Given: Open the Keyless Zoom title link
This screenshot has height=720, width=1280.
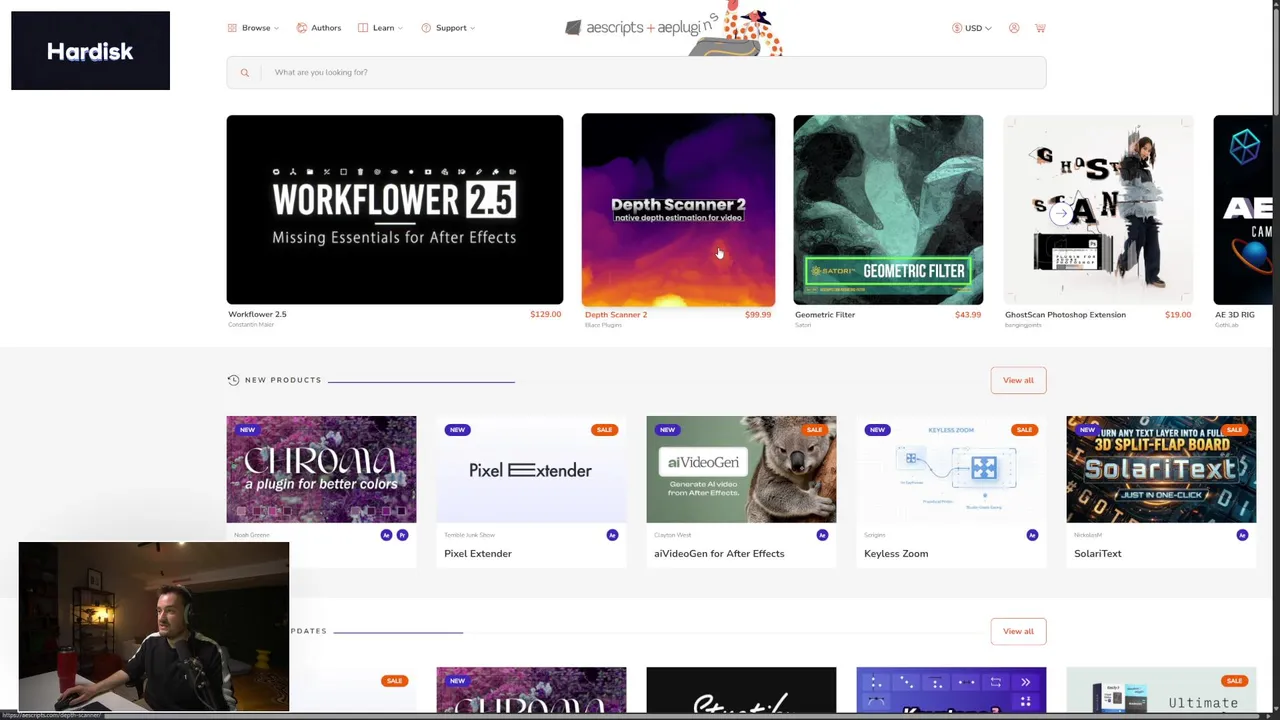Looking at the screenshot, I should pos(896,553).
